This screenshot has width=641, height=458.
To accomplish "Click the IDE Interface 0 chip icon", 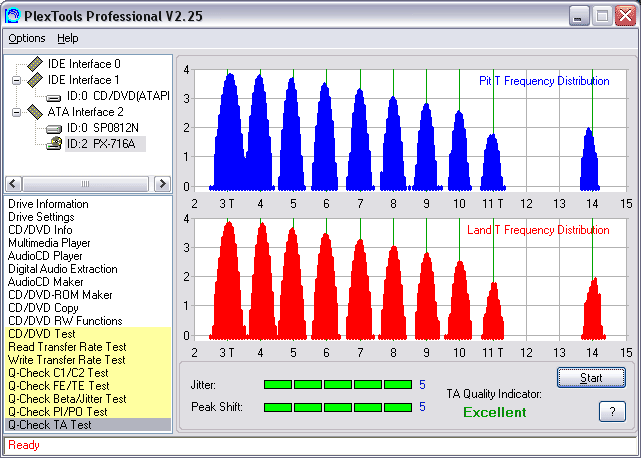I will coord(36,64).
